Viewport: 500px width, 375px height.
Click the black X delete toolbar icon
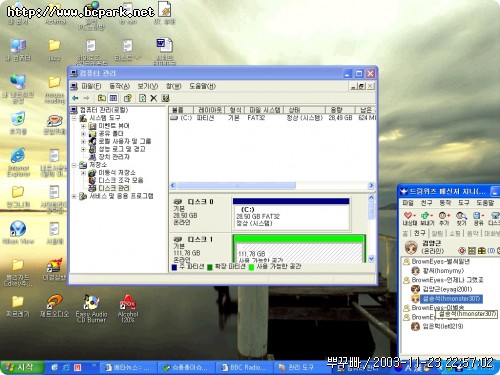coord(153,98)
